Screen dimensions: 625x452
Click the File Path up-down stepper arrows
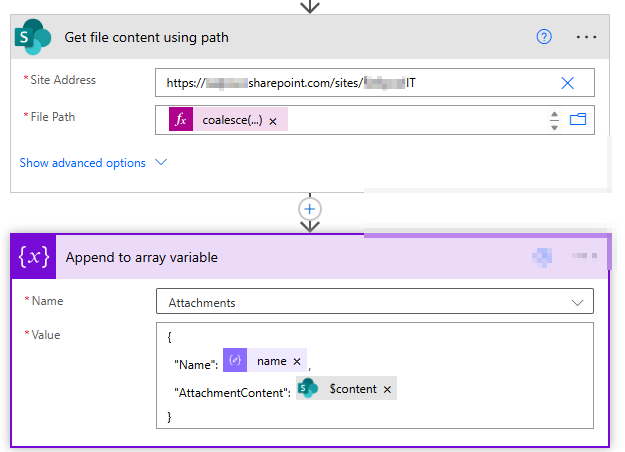click(554, 120)
